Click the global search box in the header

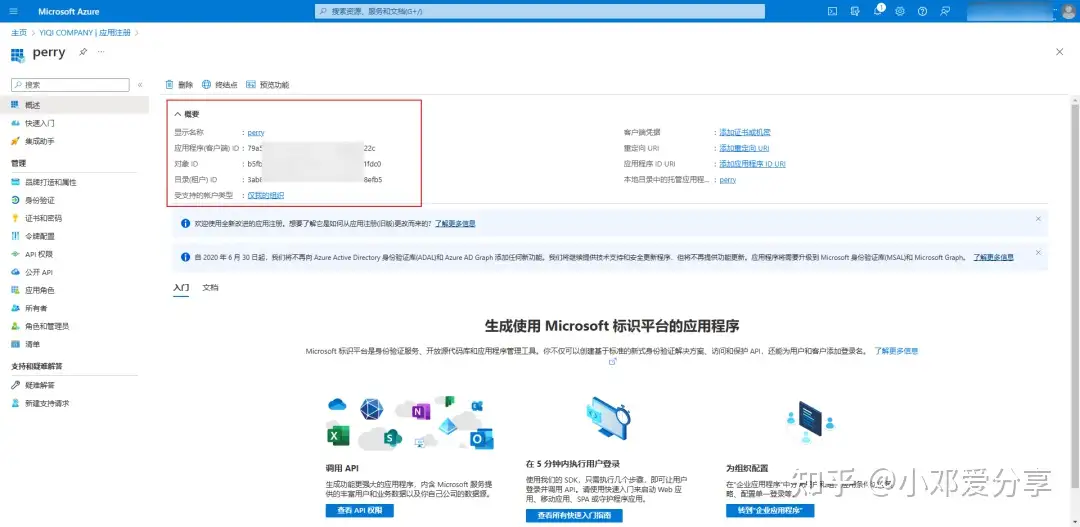click(x=540, y=11)
